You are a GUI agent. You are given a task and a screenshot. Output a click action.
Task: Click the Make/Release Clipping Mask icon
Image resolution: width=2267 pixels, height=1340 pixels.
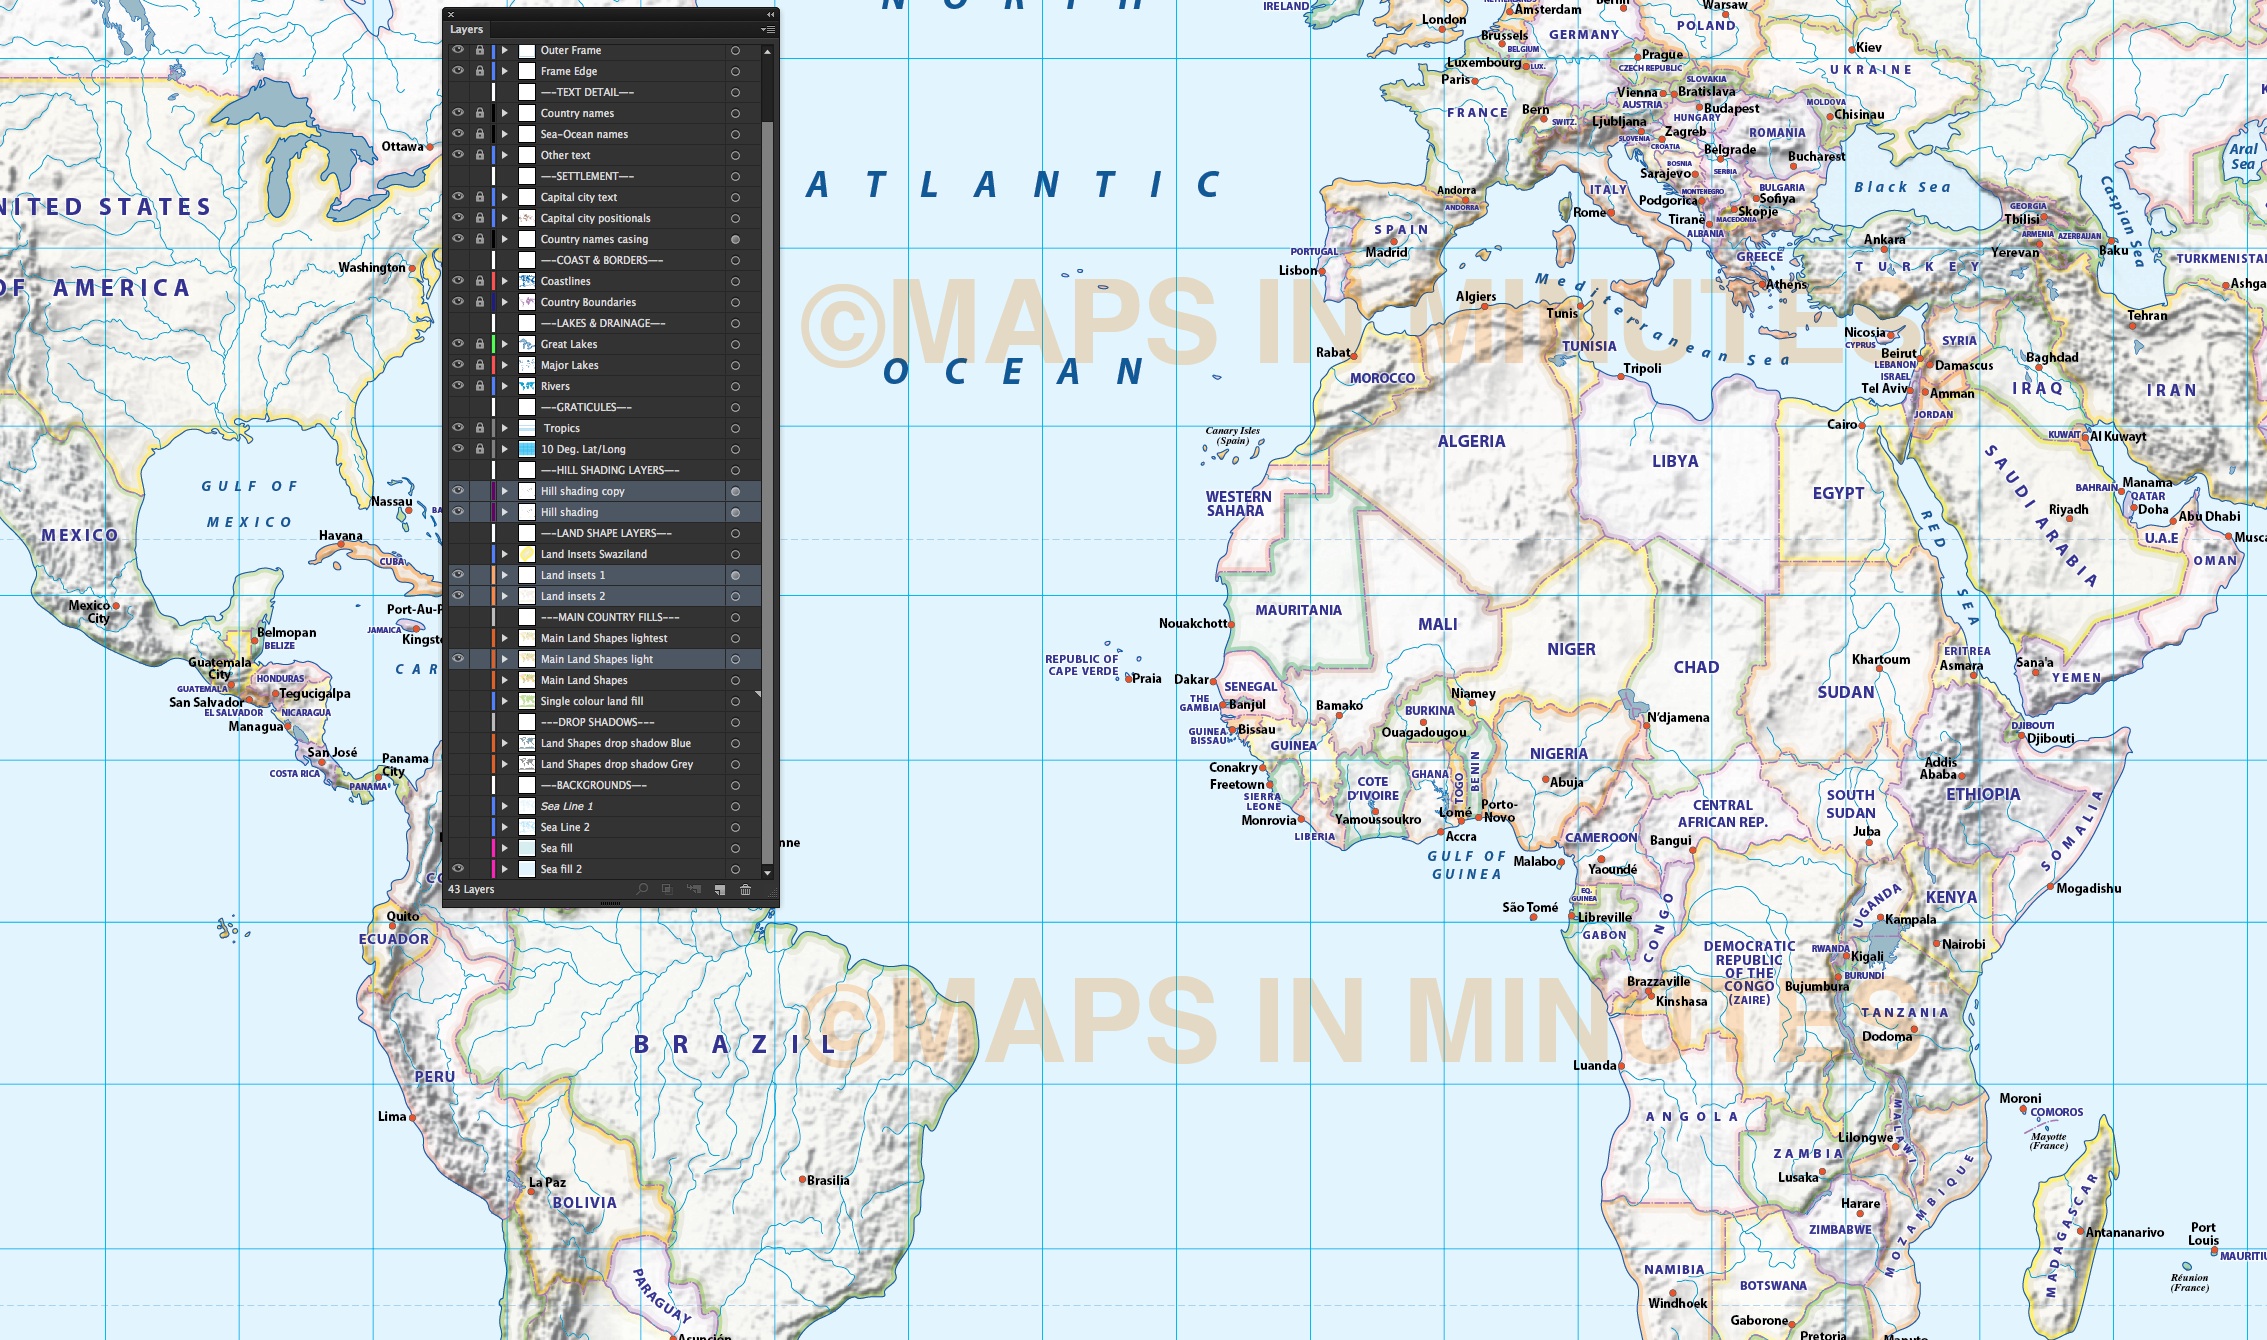coord(667,889)
